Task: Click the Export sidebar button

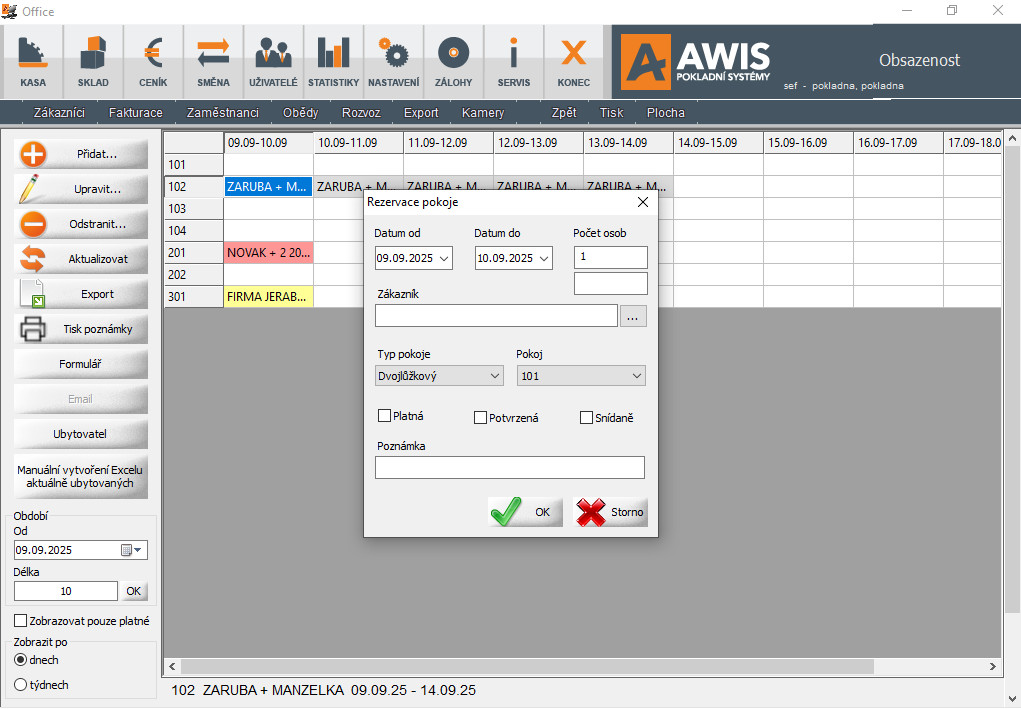Action: coord(81,294)
